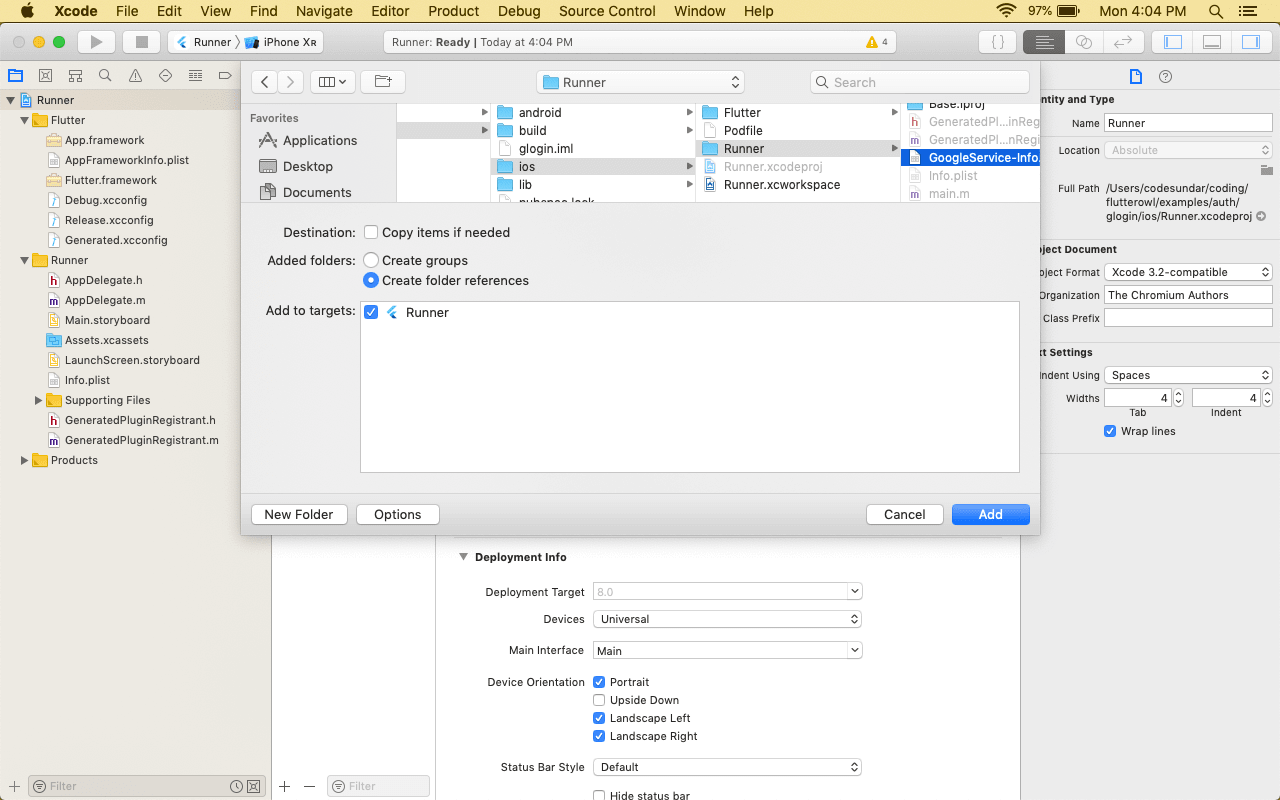
Task: Click the Organization text field
Action: [1188, 295]
